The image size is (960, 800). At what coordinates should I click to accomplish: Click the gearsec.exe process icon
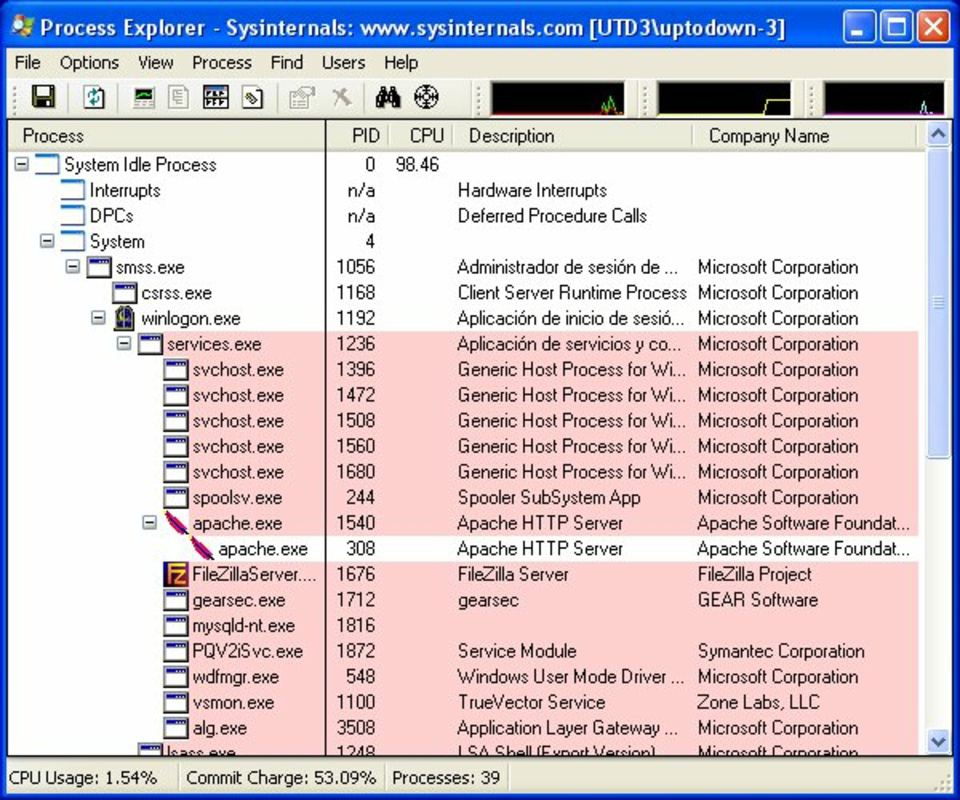(x=176, y=600)
